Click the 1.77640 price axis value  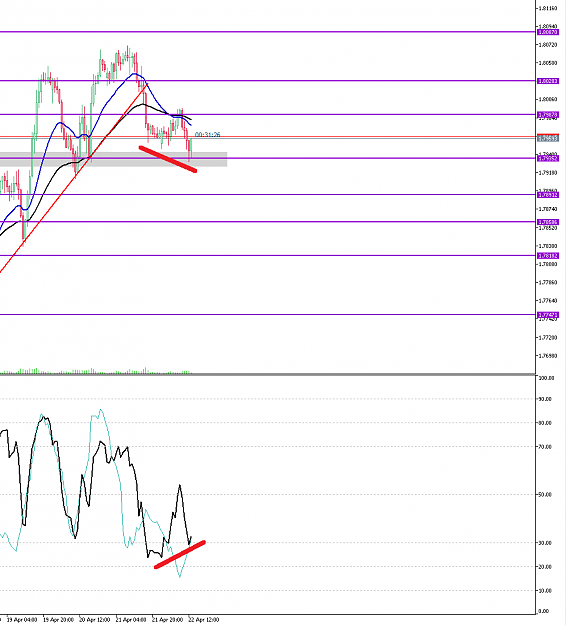(x=548, y=301)
